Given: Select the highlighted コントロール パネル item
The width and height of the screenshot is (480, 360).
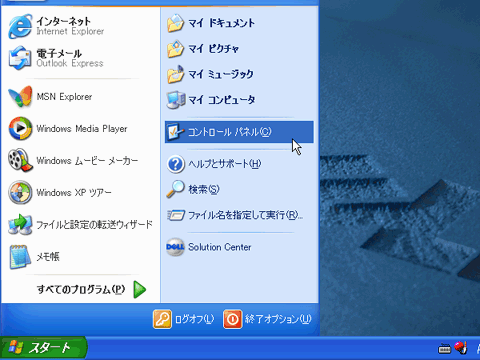Looking at the screenshot, I should 239,132.
